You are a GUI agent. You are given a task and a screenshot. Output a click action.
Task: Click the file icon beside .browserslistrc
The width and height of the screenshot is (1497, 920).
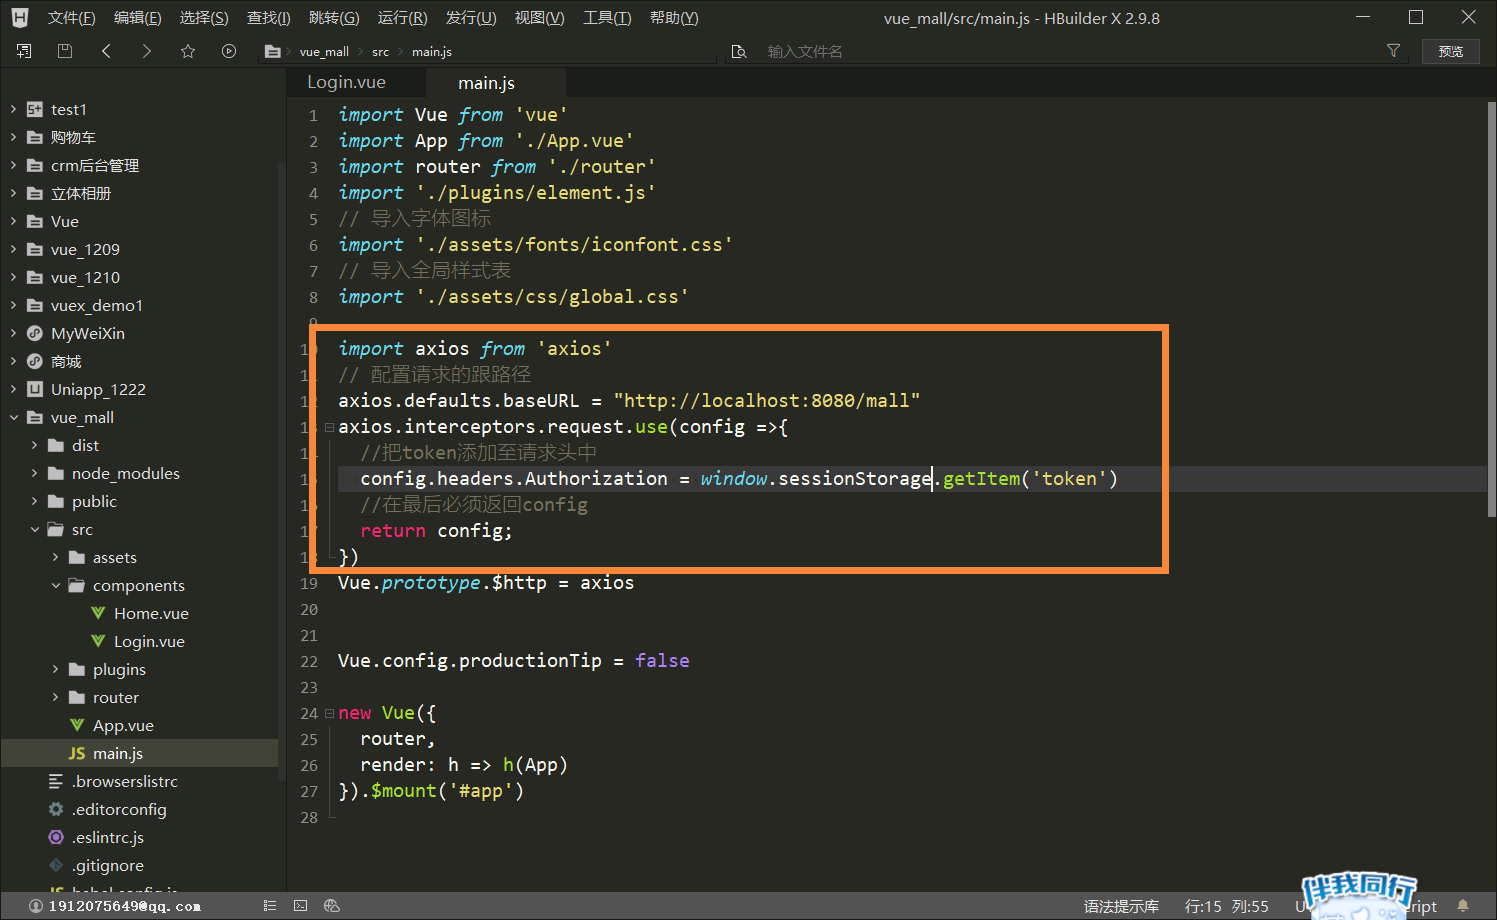[56, 781]
